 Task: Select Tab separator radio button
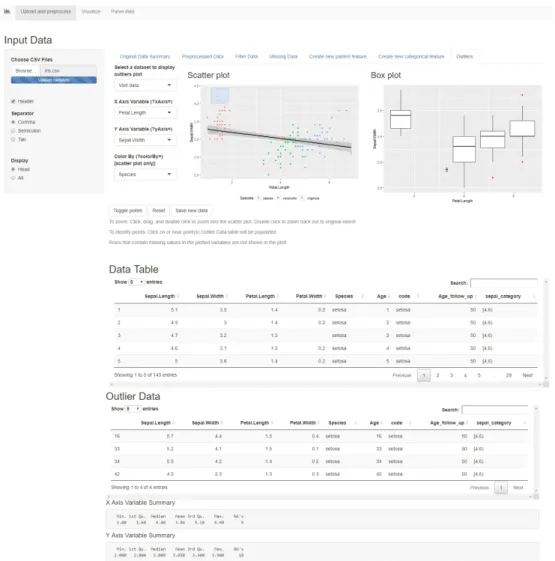(13, 139)
